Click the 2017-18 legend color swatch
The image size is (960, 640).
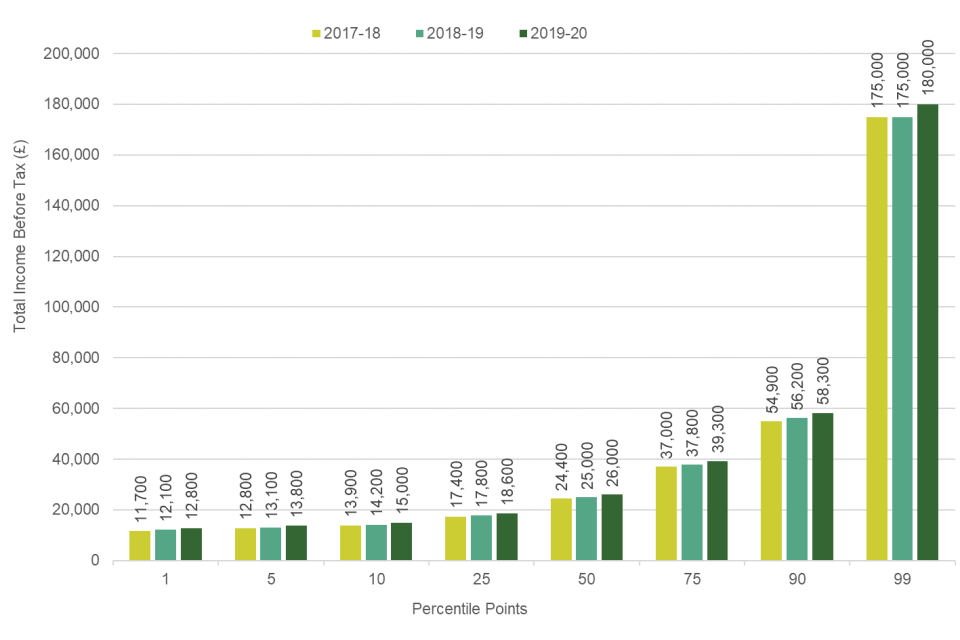[x=316, y=33]
